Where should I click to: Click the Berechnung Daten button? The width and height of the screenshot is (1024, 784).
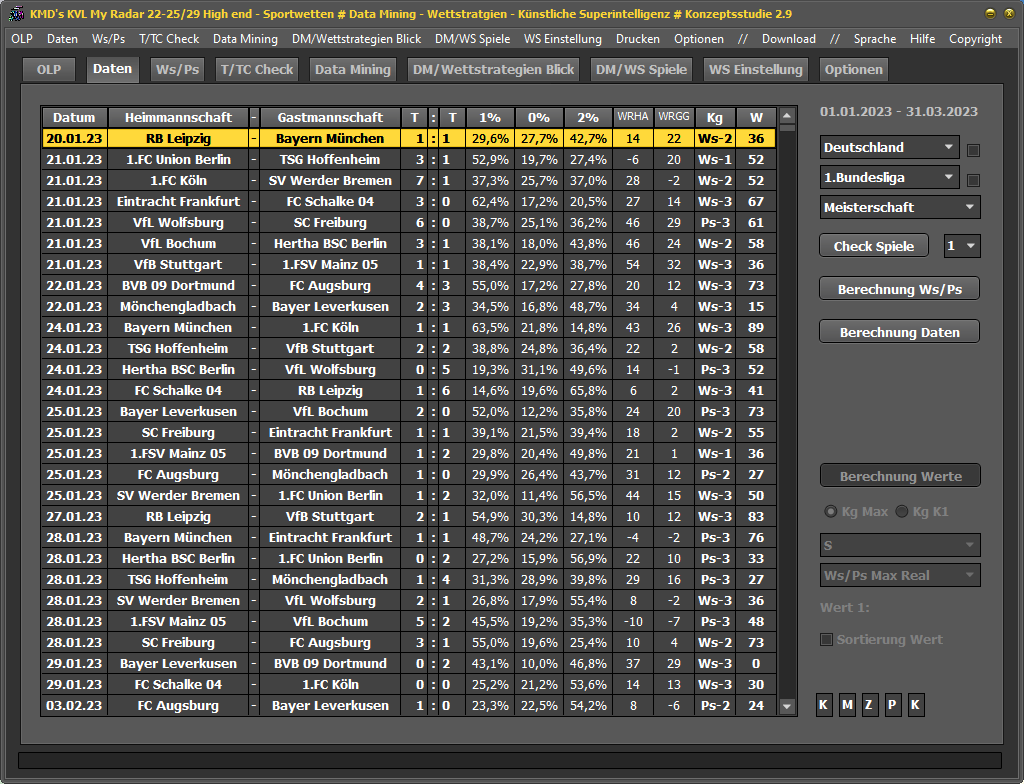(899, 332)
